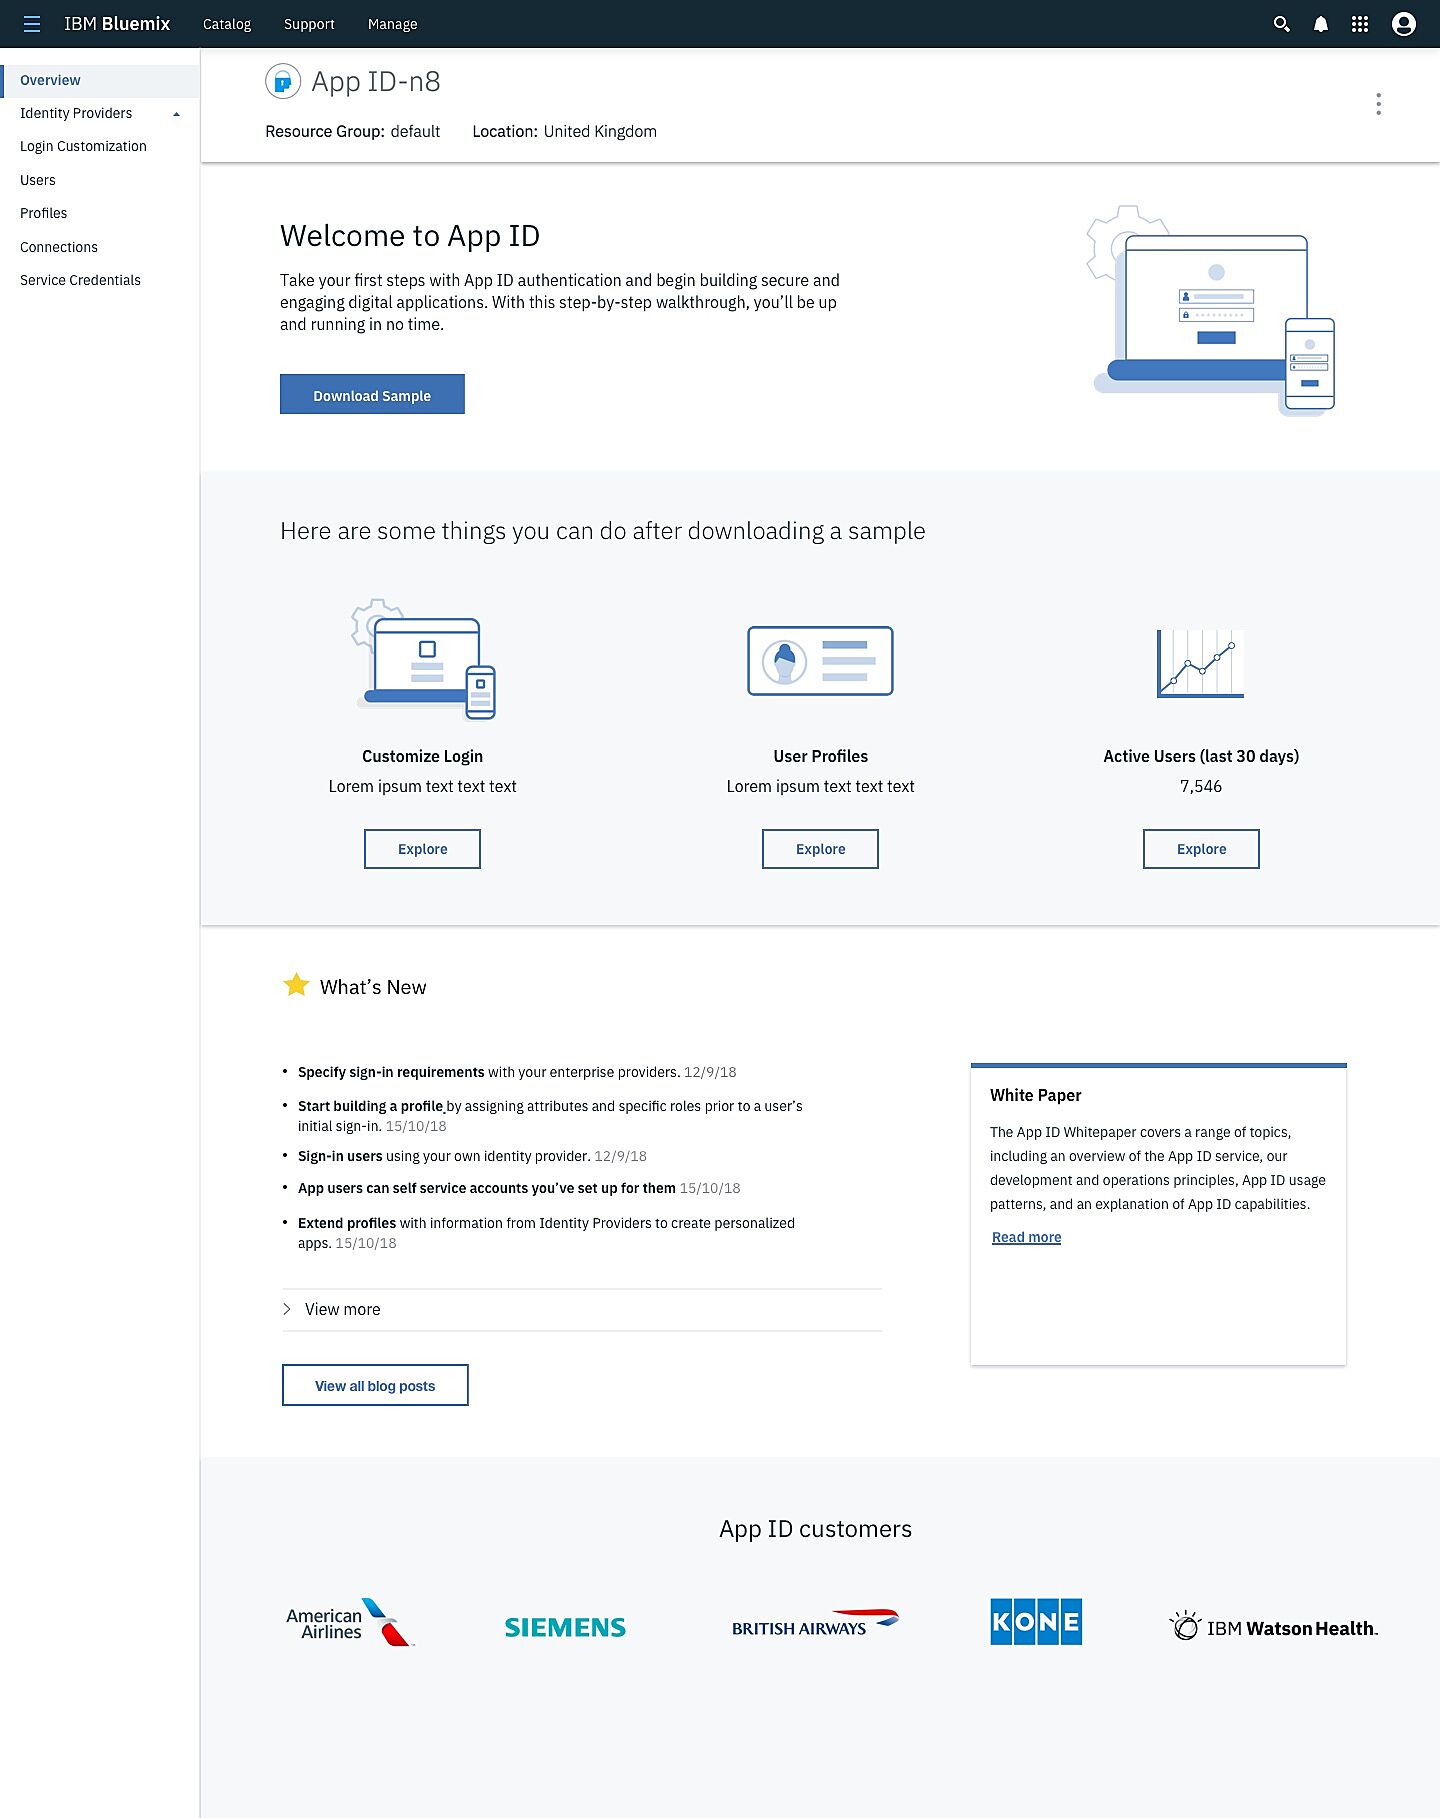
Task: Open the Users sidebar item
Action: click(x=38, y=180)
